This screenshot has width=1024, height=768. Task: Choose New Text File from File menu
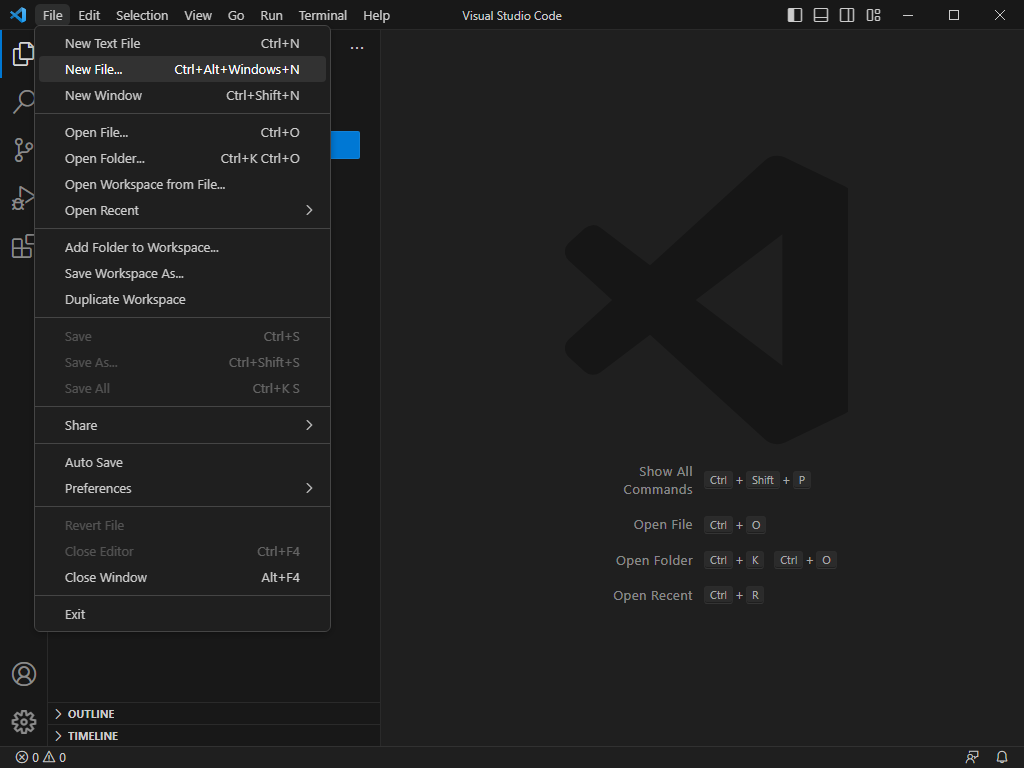click(x=182, y=43)
